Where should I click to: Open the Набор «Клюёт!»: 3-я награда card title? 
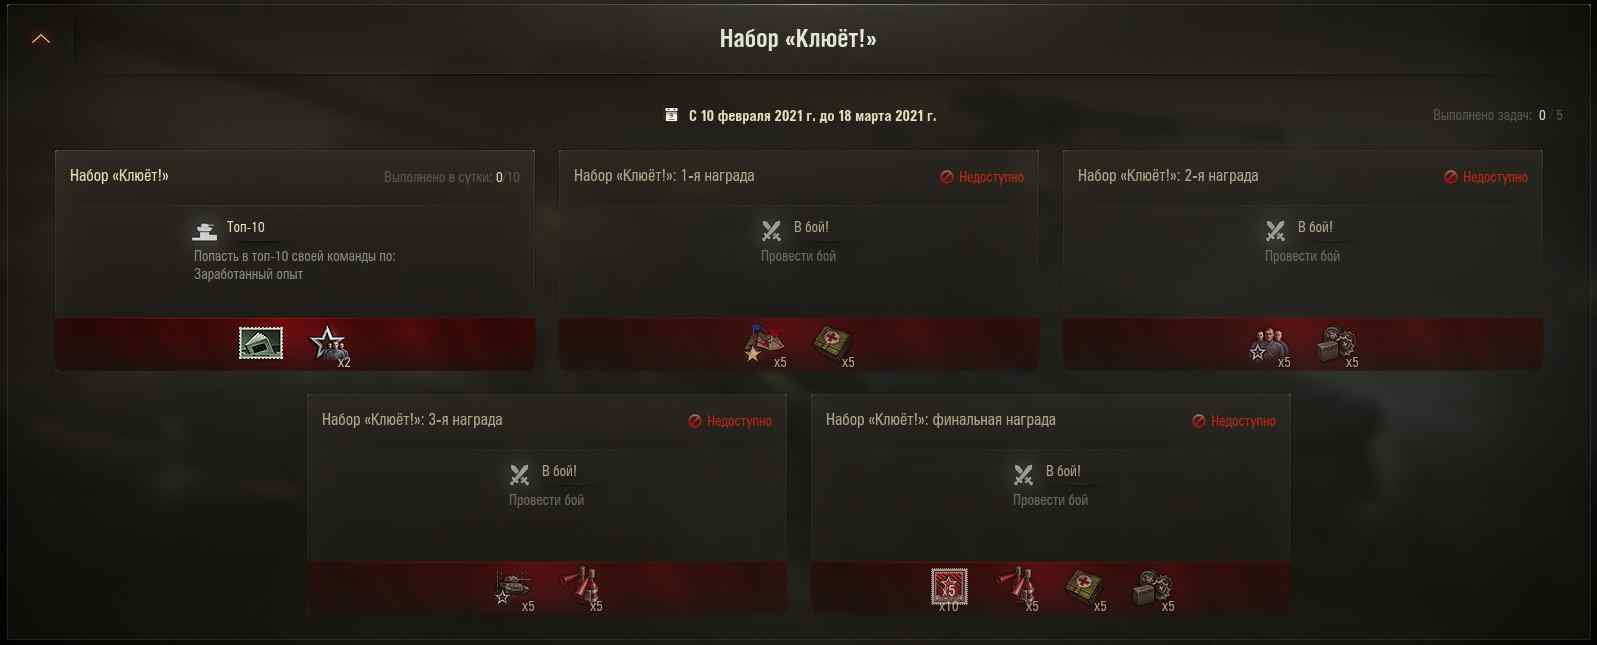[412, 420]
